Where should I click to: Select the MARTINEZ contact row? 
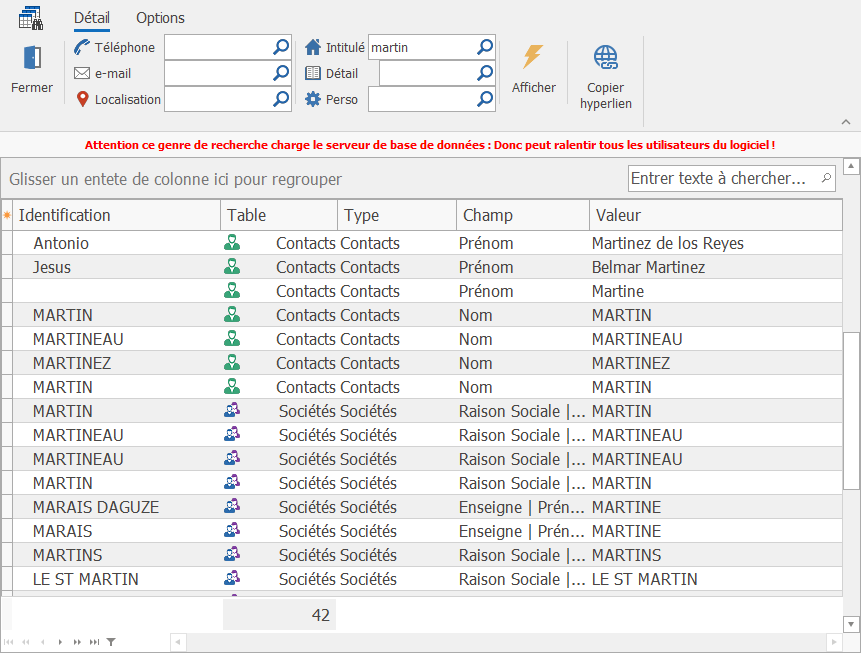(x=72, y=363)
